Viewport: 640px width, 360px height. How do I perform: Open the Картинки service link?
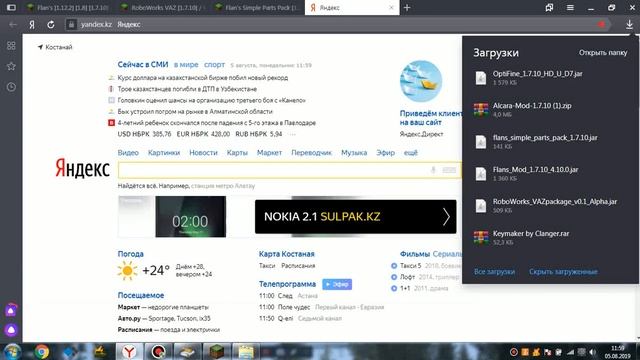coord(164,153)
